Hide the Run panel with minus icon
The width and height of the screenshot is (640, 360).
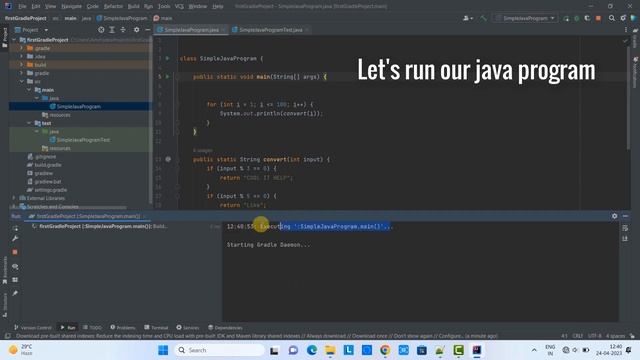pos(625,216)
